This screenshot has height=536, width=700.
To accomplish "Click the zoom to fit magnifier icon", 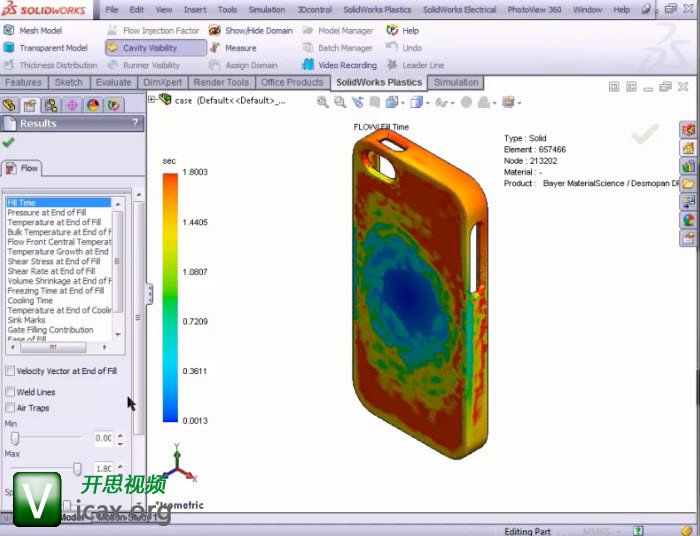I will 323,101.
